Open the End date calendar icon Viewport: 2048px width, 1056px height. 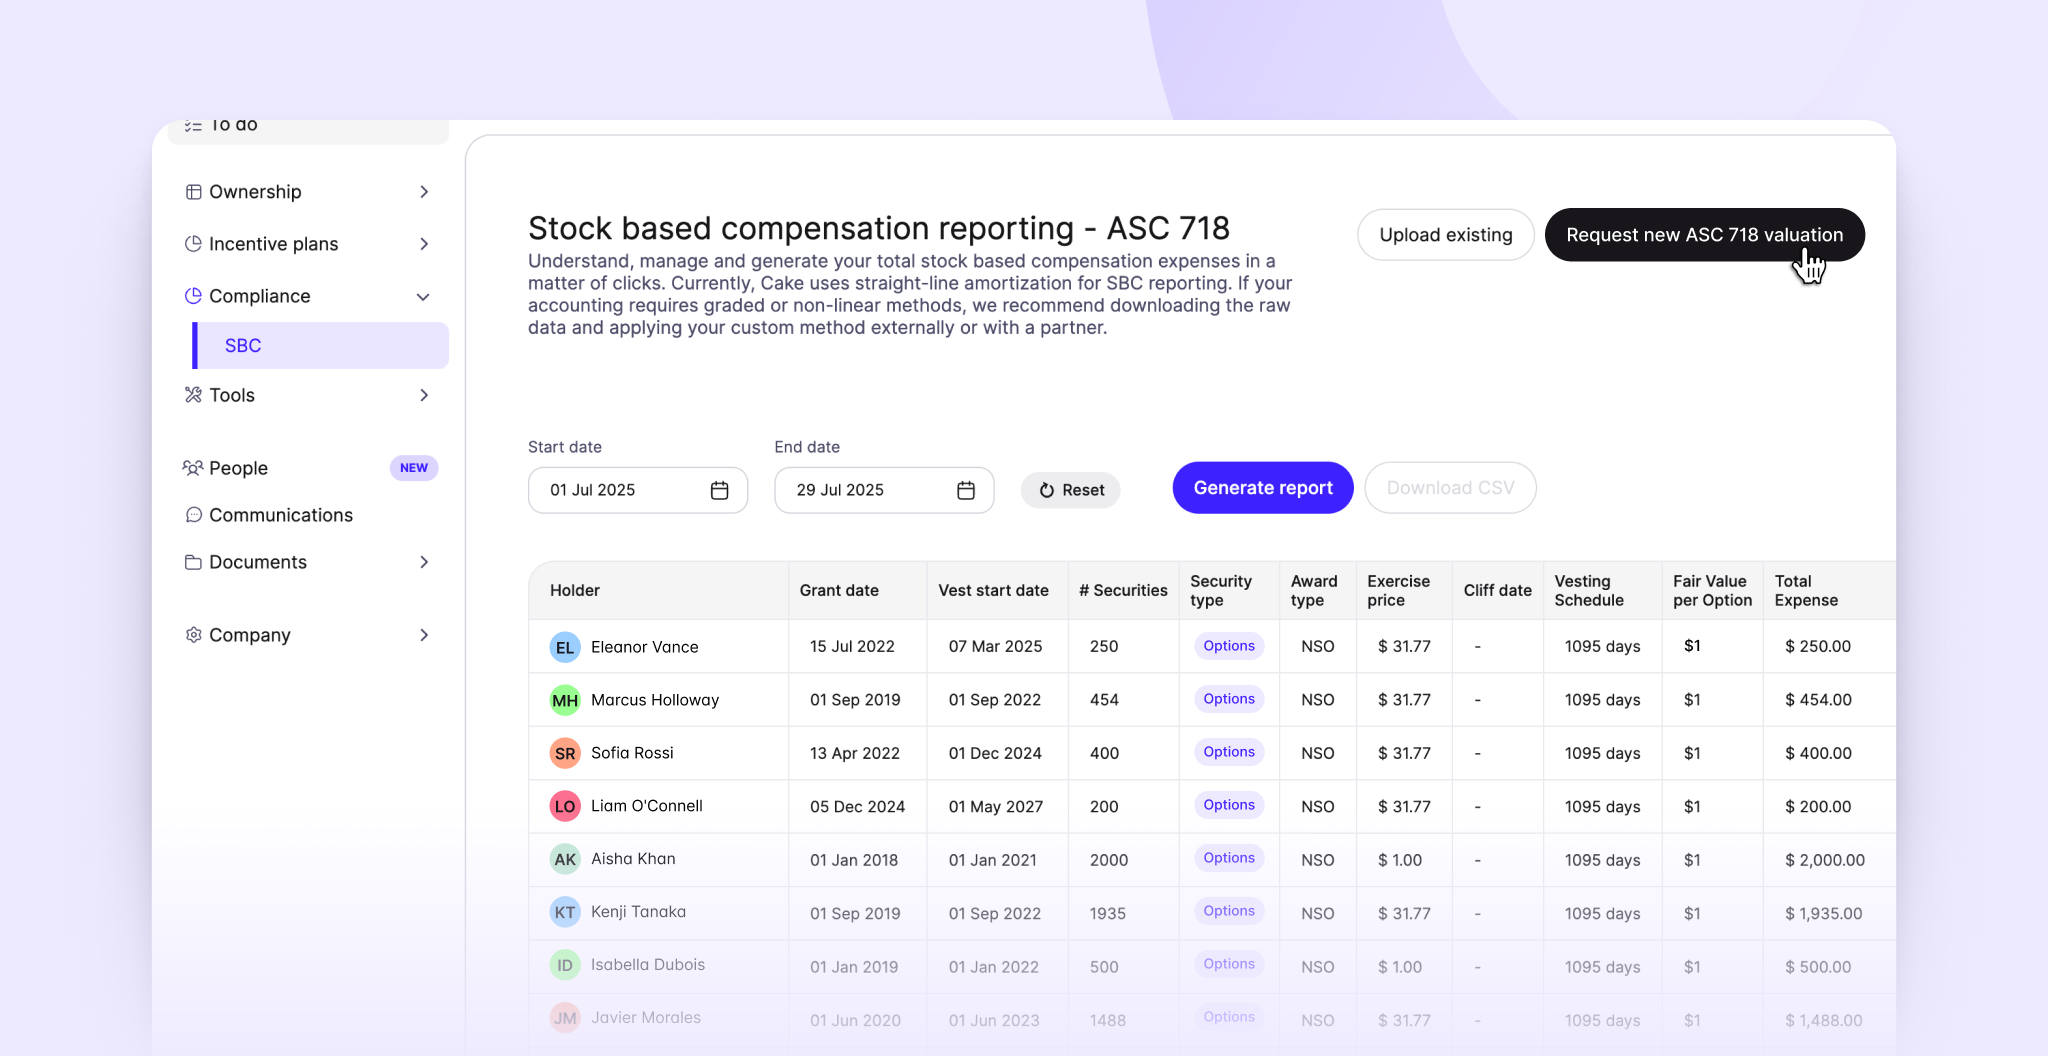click(966, 490)
